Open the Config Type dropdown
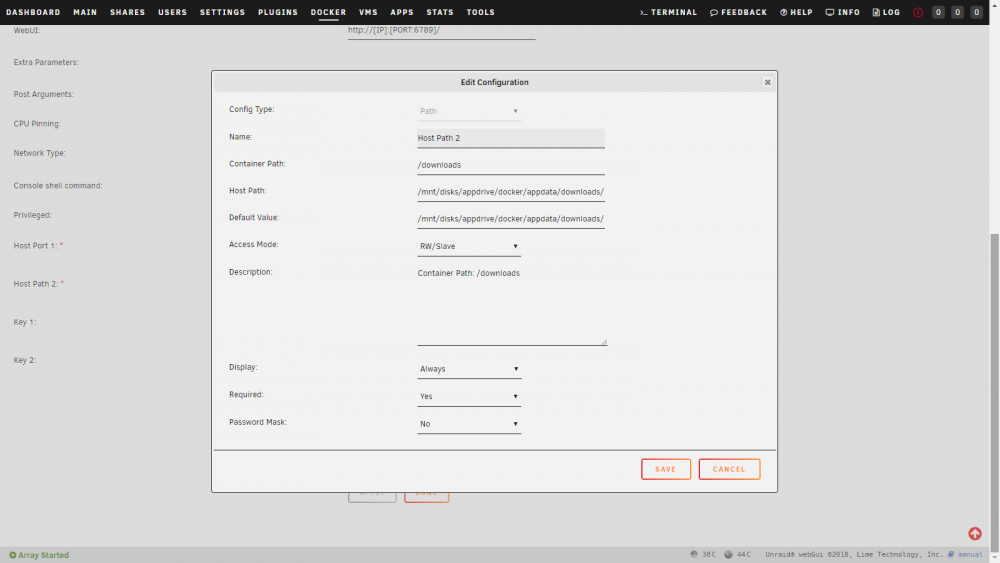This screenshot has height=563, width=1000. click(x=469, y=111)
